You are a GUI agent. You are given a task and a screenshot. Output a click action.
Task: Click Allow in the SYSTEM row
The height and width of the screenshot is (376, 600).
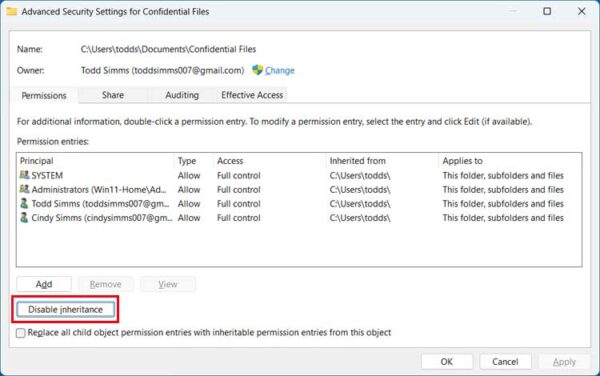tap(189, 176)
